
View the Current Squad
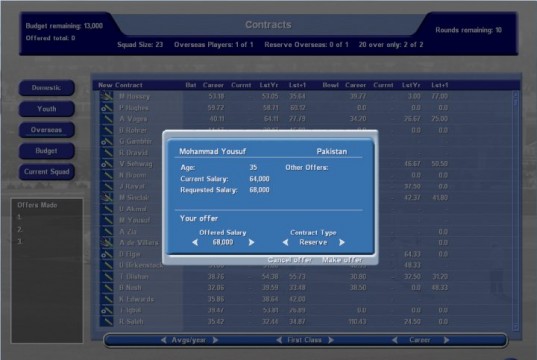[47, 172]
